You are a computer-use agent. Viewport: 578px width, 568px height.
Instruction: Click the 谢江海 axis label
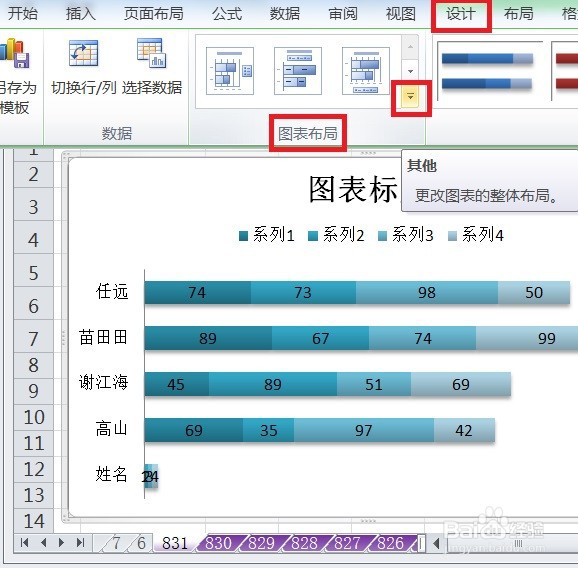tap(103, 382)
